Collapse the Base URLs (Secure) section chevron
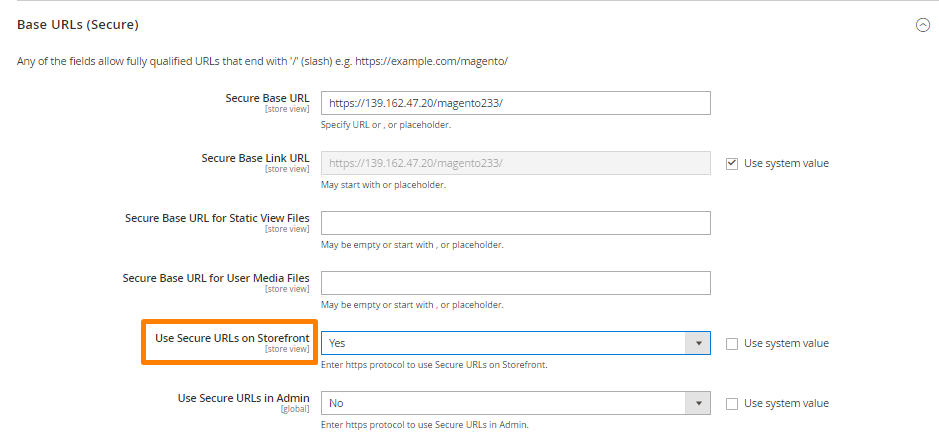 click(923, 25)
